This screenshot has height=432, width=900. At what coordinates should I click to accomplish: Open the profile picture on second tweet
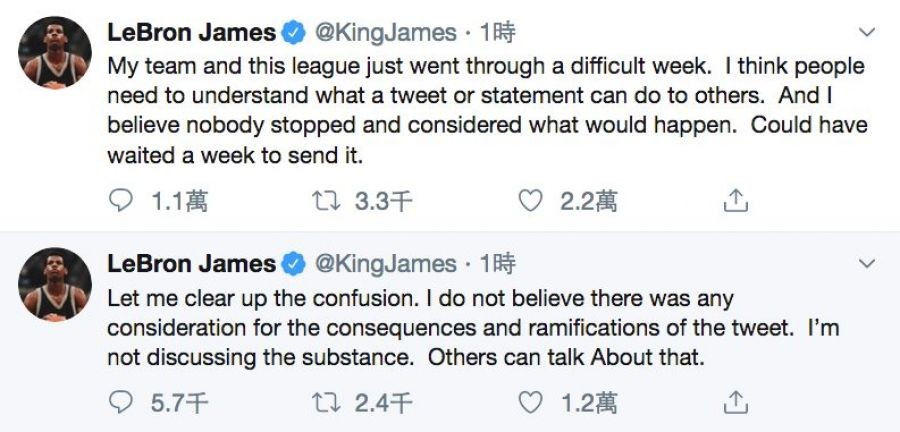[55, 284]
